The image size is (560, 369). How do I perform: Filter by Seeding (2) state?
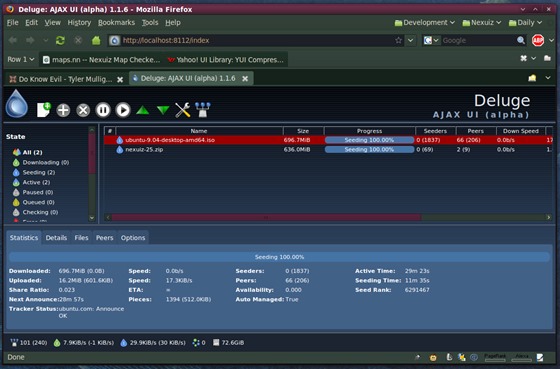[34, 172]
